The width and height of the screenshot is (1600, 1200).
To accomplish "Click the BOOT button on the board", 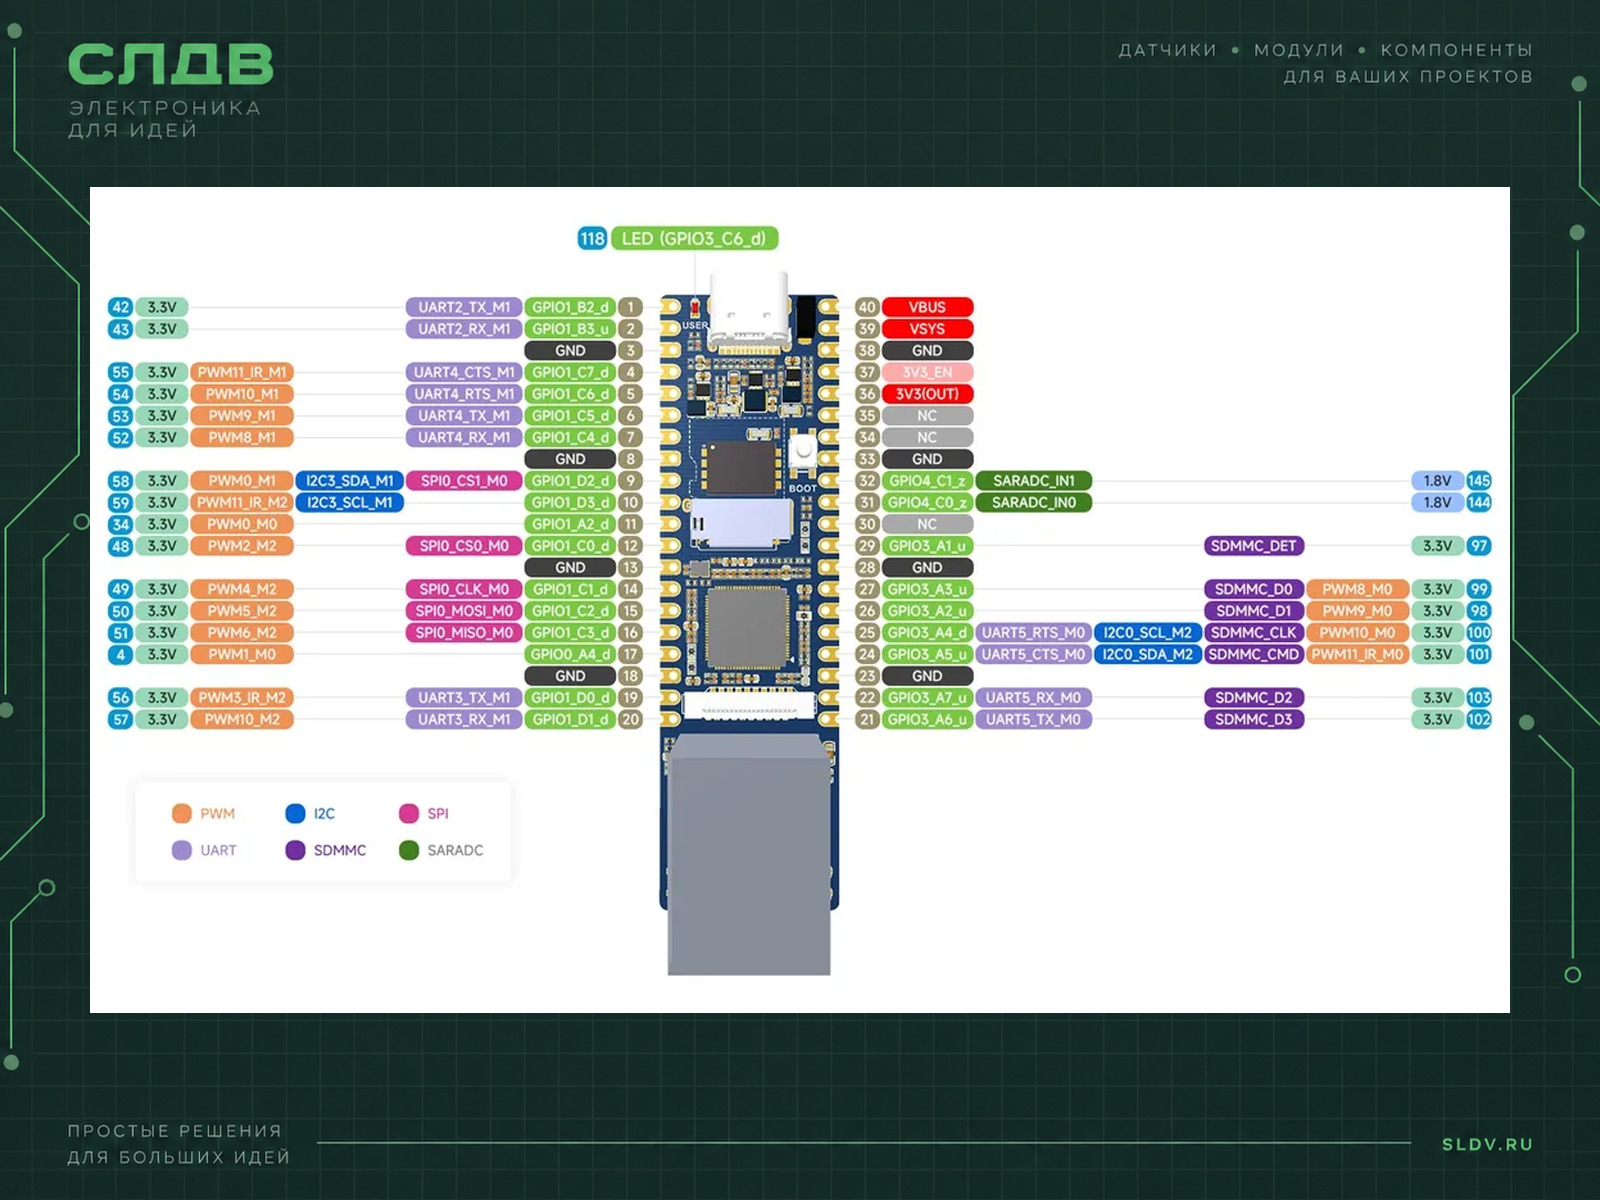I will 802,452.
